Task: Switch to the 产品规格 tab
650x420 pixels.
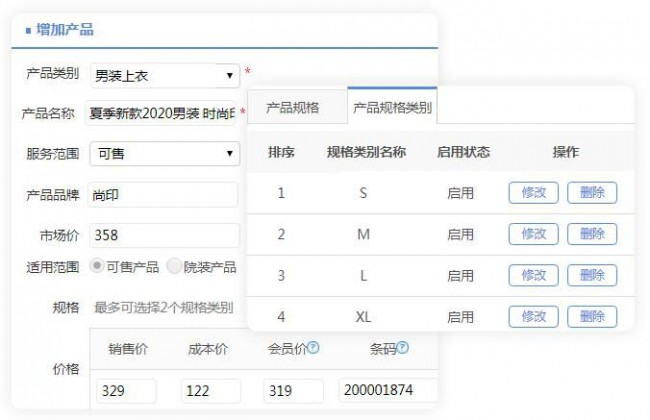Action: 292,108
